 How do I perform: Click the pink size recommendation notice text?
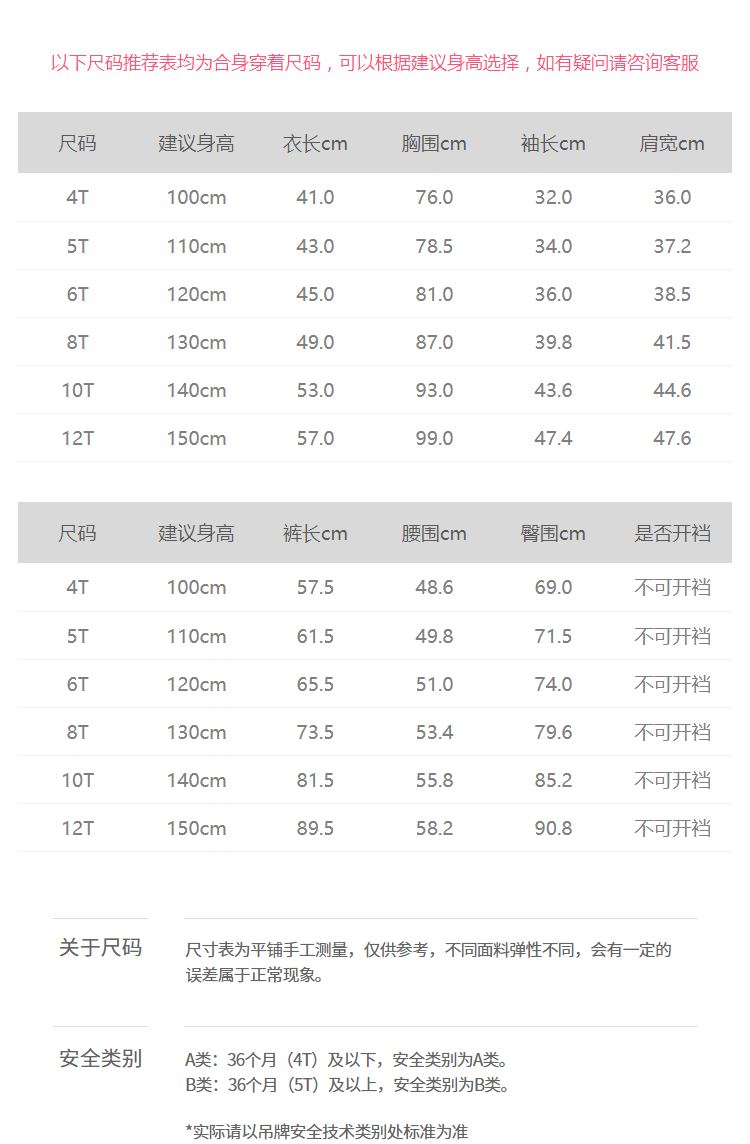click(x=375, y=63)
